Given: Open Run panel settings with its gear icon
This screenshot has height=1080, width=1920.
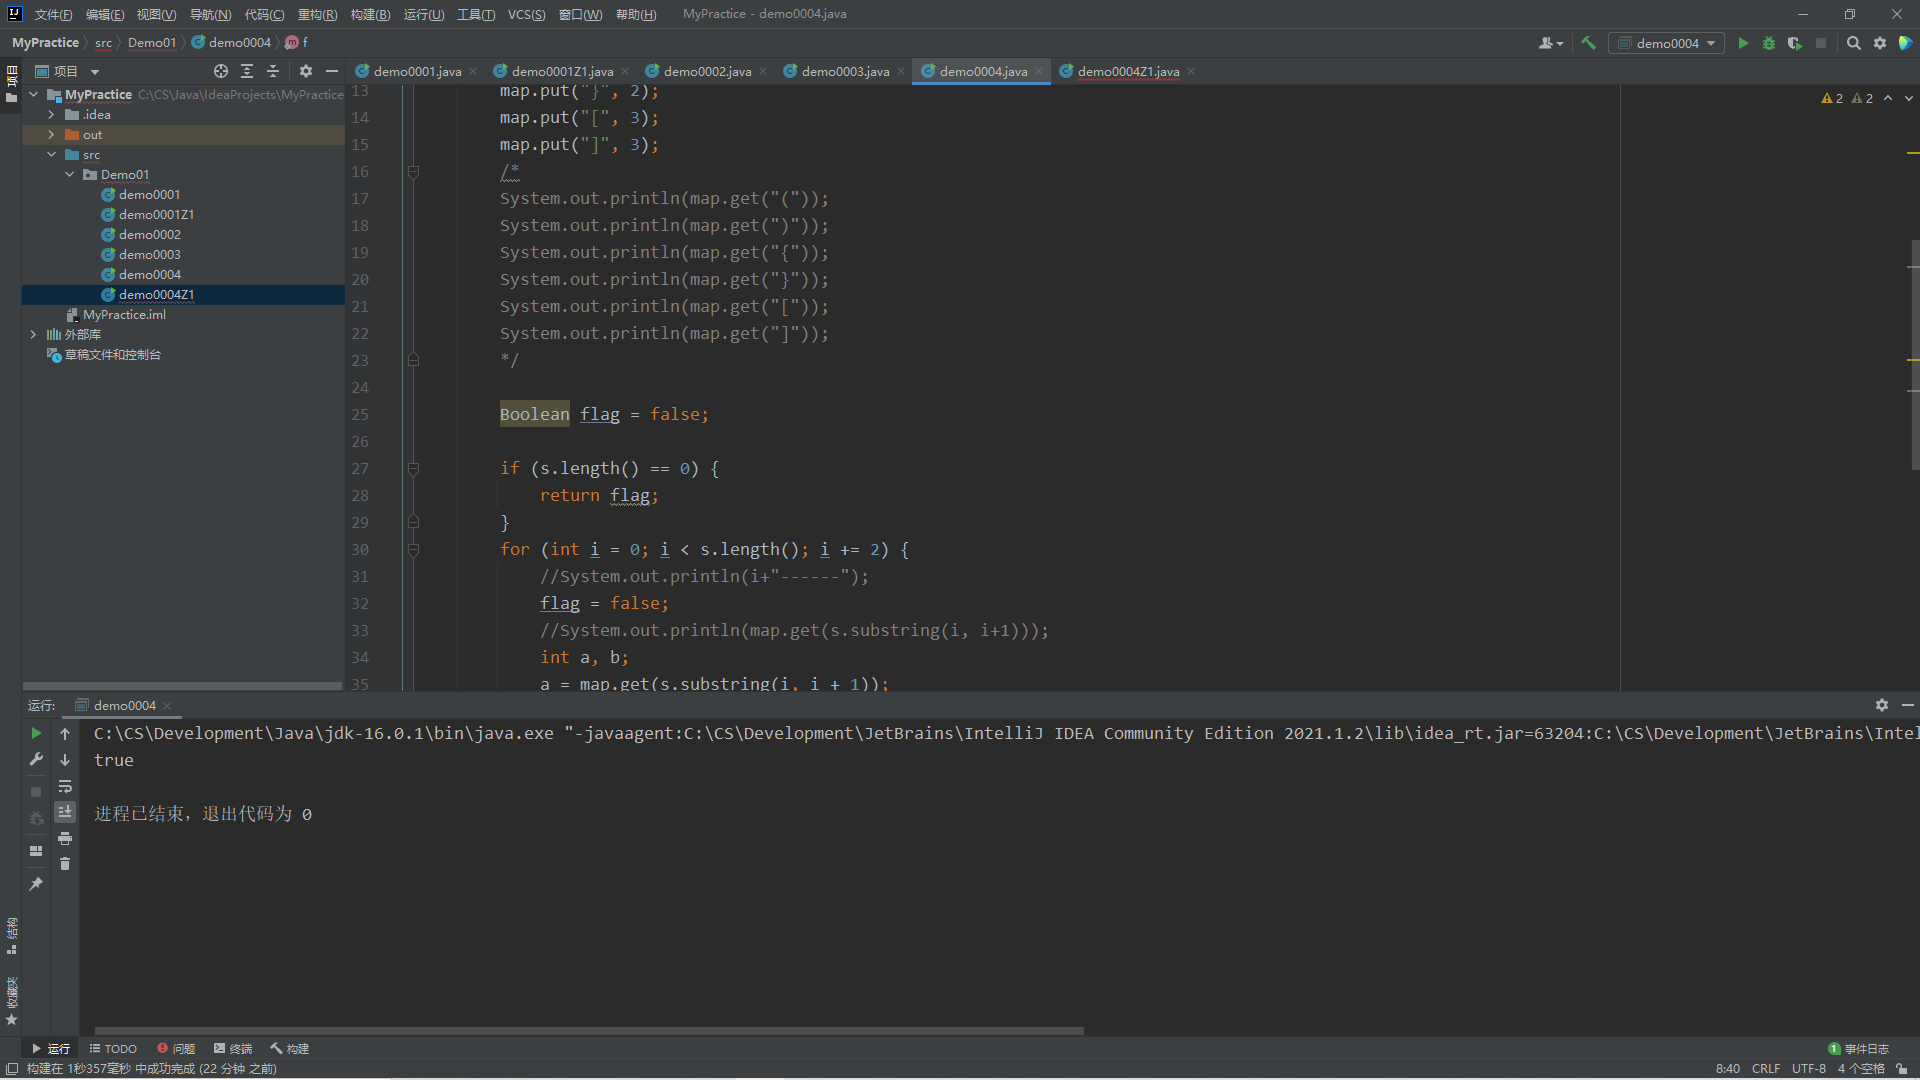Looking at the screenshot, I should 1882,705.
